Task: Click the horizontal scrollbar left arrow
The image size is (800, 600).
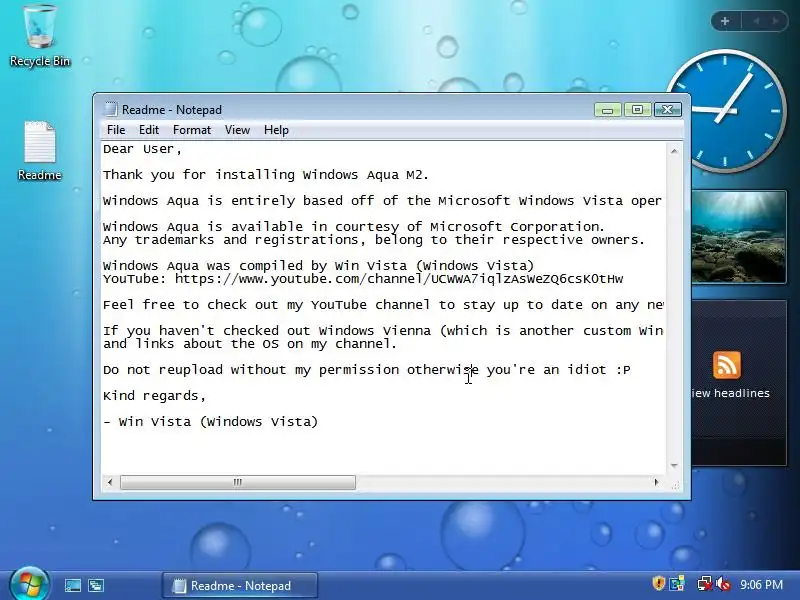Action: 110,482
